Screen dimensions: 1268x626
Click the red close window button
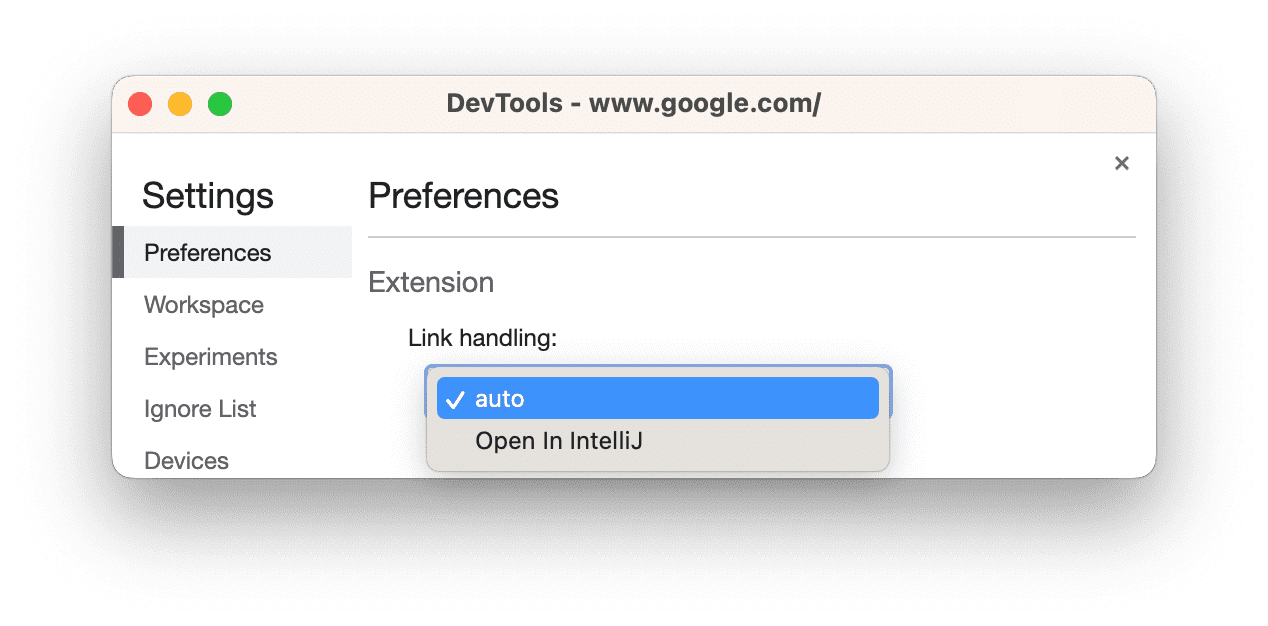[140, 103]
